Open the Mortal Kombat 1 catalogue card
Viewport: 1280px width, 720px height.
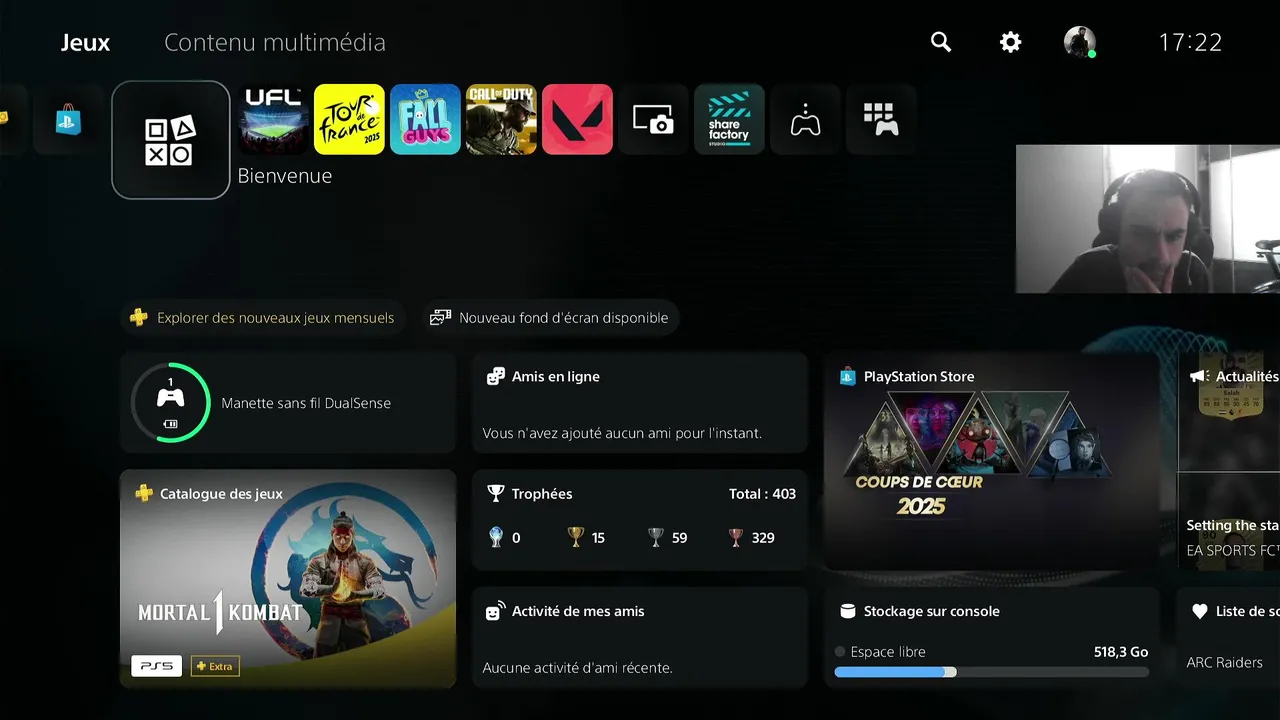point(288,579)
